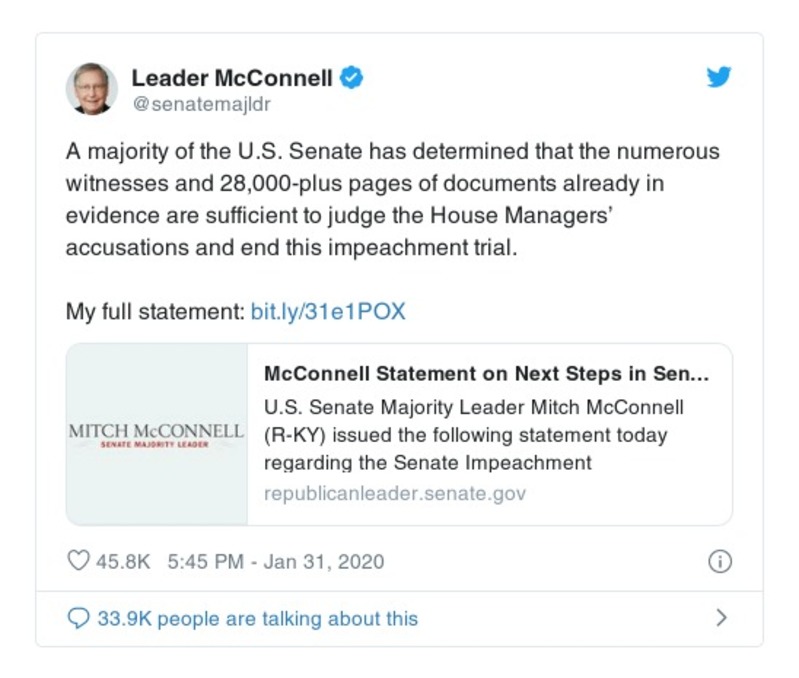This screenshot has width=799, height=678.
Task: Open the "McConnell Statement on Next Steps" card title
Action: [486, 374]
